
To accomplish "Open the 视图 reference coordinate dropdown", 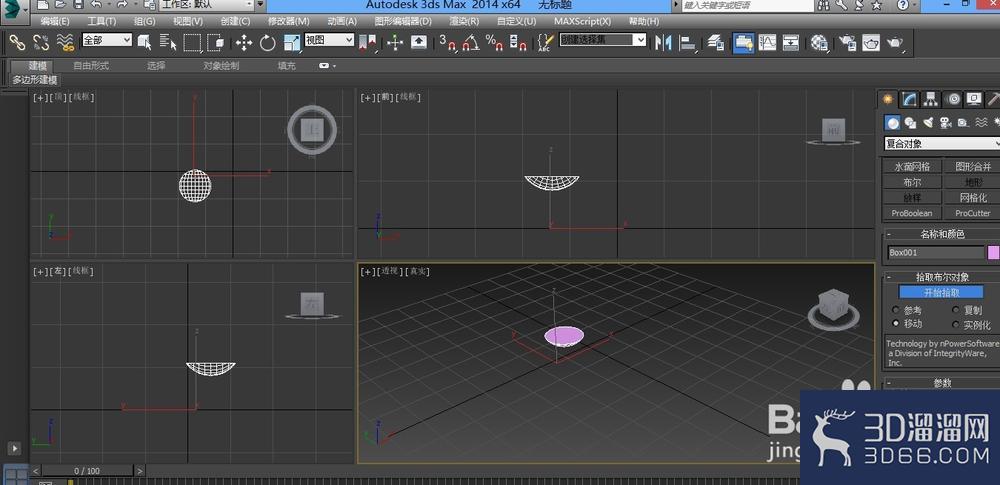I will 329,40.
